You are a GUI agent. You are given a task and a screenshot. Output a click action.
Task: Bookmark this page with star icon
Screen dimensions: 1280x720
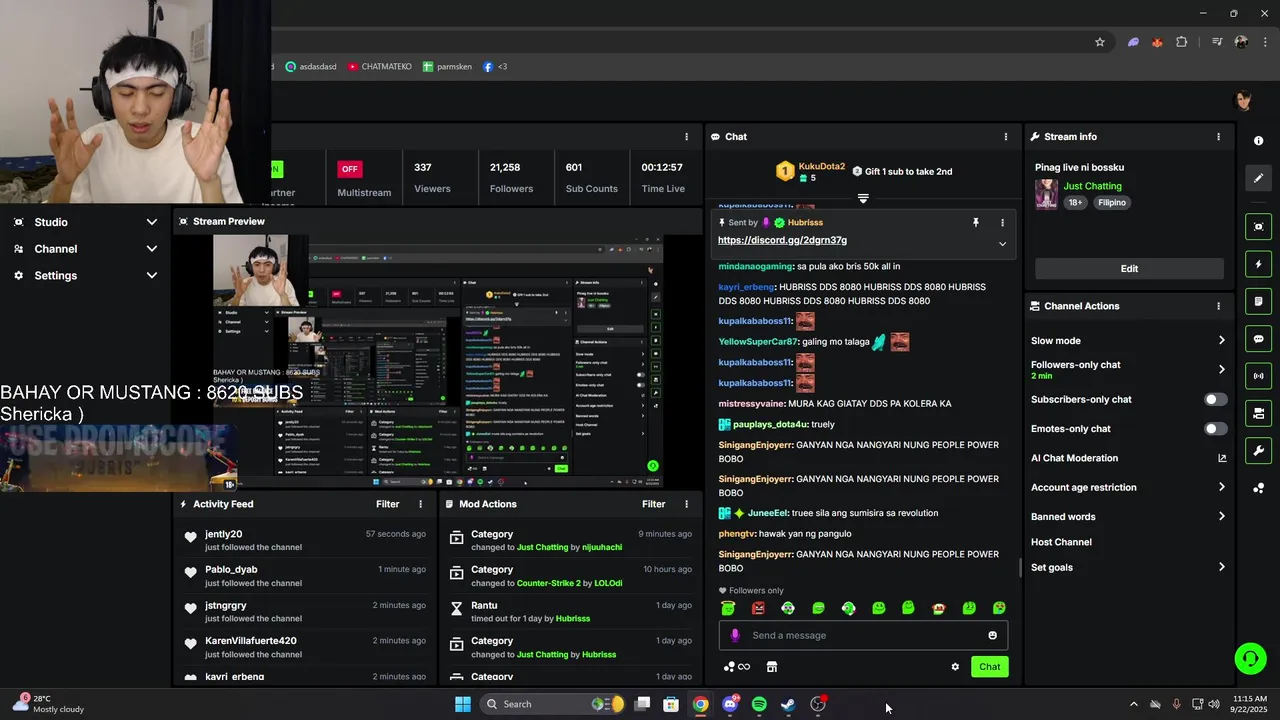tap(1100, 42)
